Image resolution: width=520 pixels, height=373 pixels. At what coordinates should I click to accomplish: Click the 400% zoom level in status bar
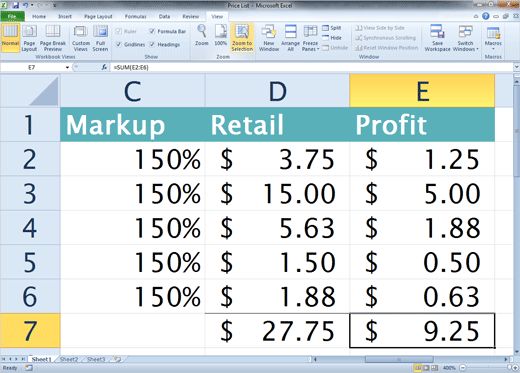click(449, 368)
